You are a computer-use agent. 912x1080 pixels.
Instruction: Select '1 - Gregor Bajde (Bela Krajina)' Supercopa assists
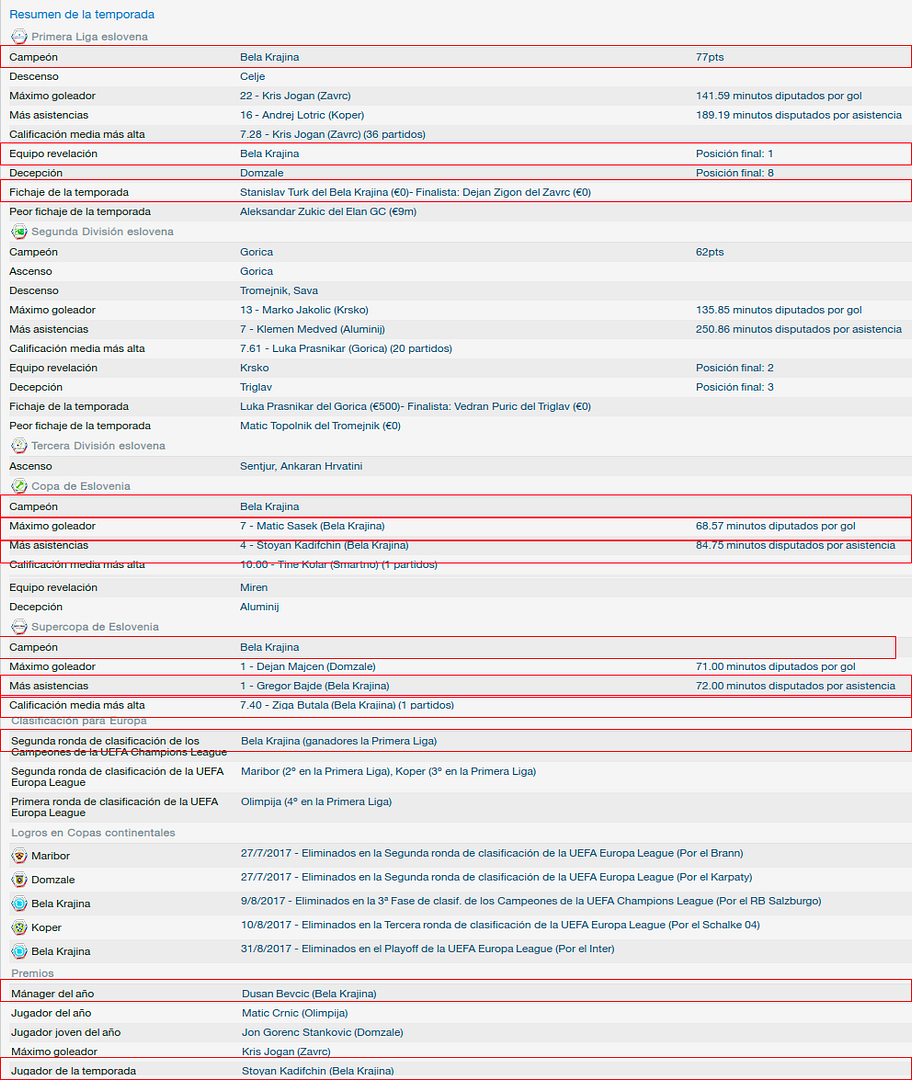tap(315, 686)
